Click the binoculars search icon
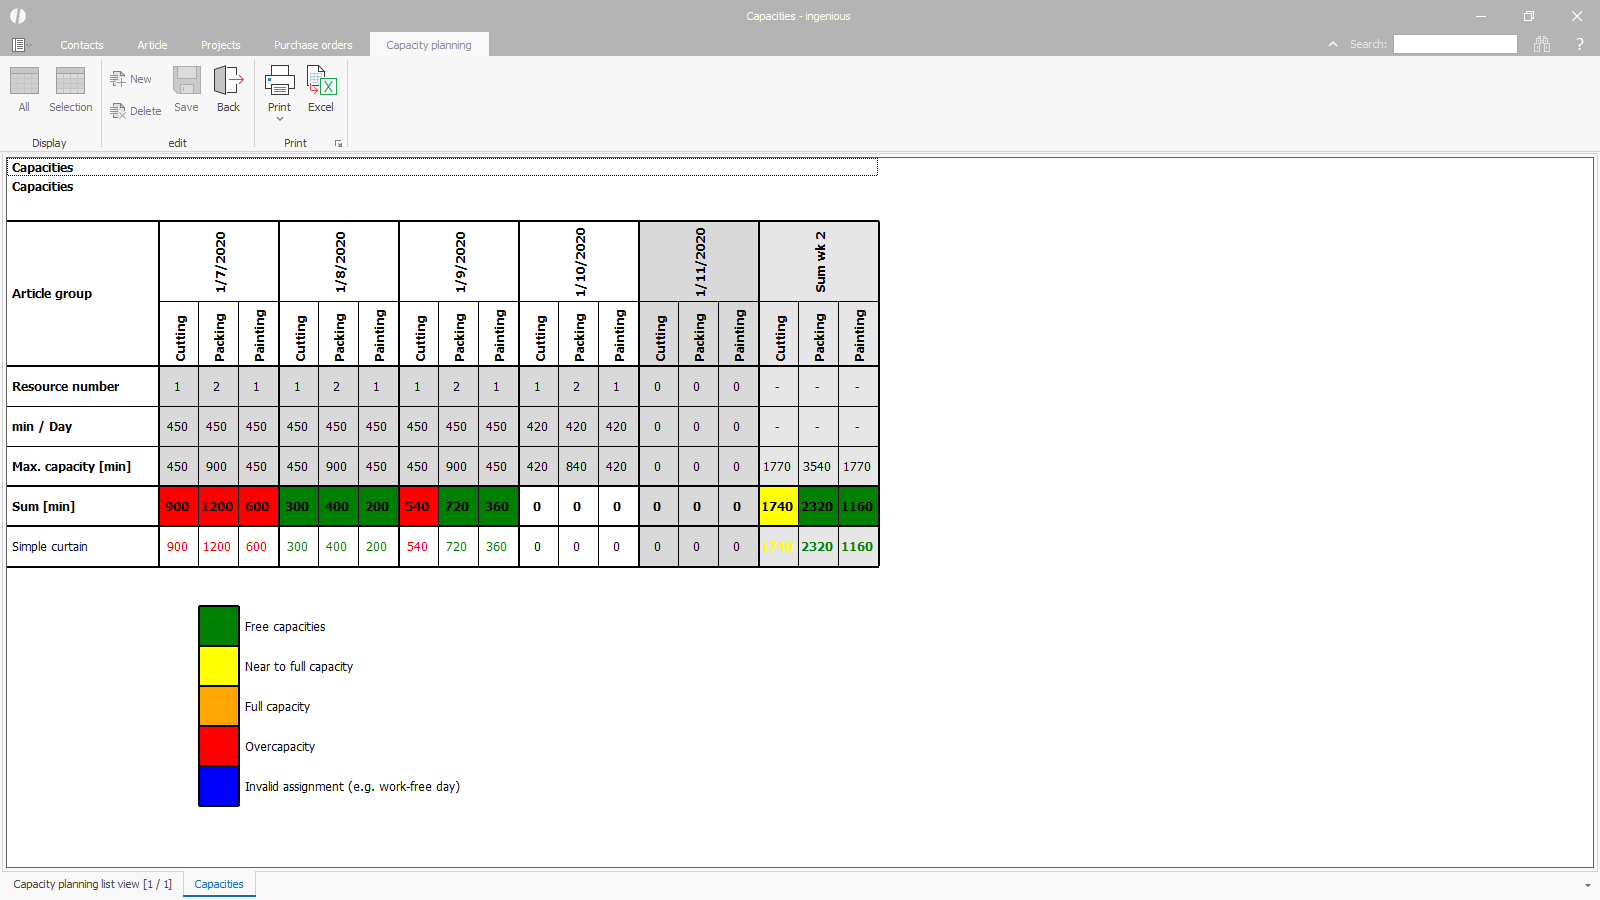This screenshot has height=900, width=1600. pos(1542,44)
